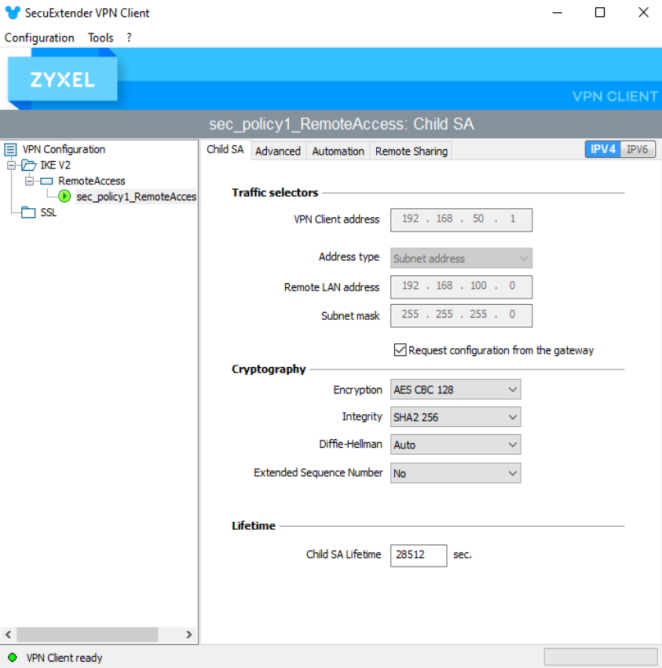Click the VPN Configuration tree root icon
The image size is (662, 668).
point(10,150)
